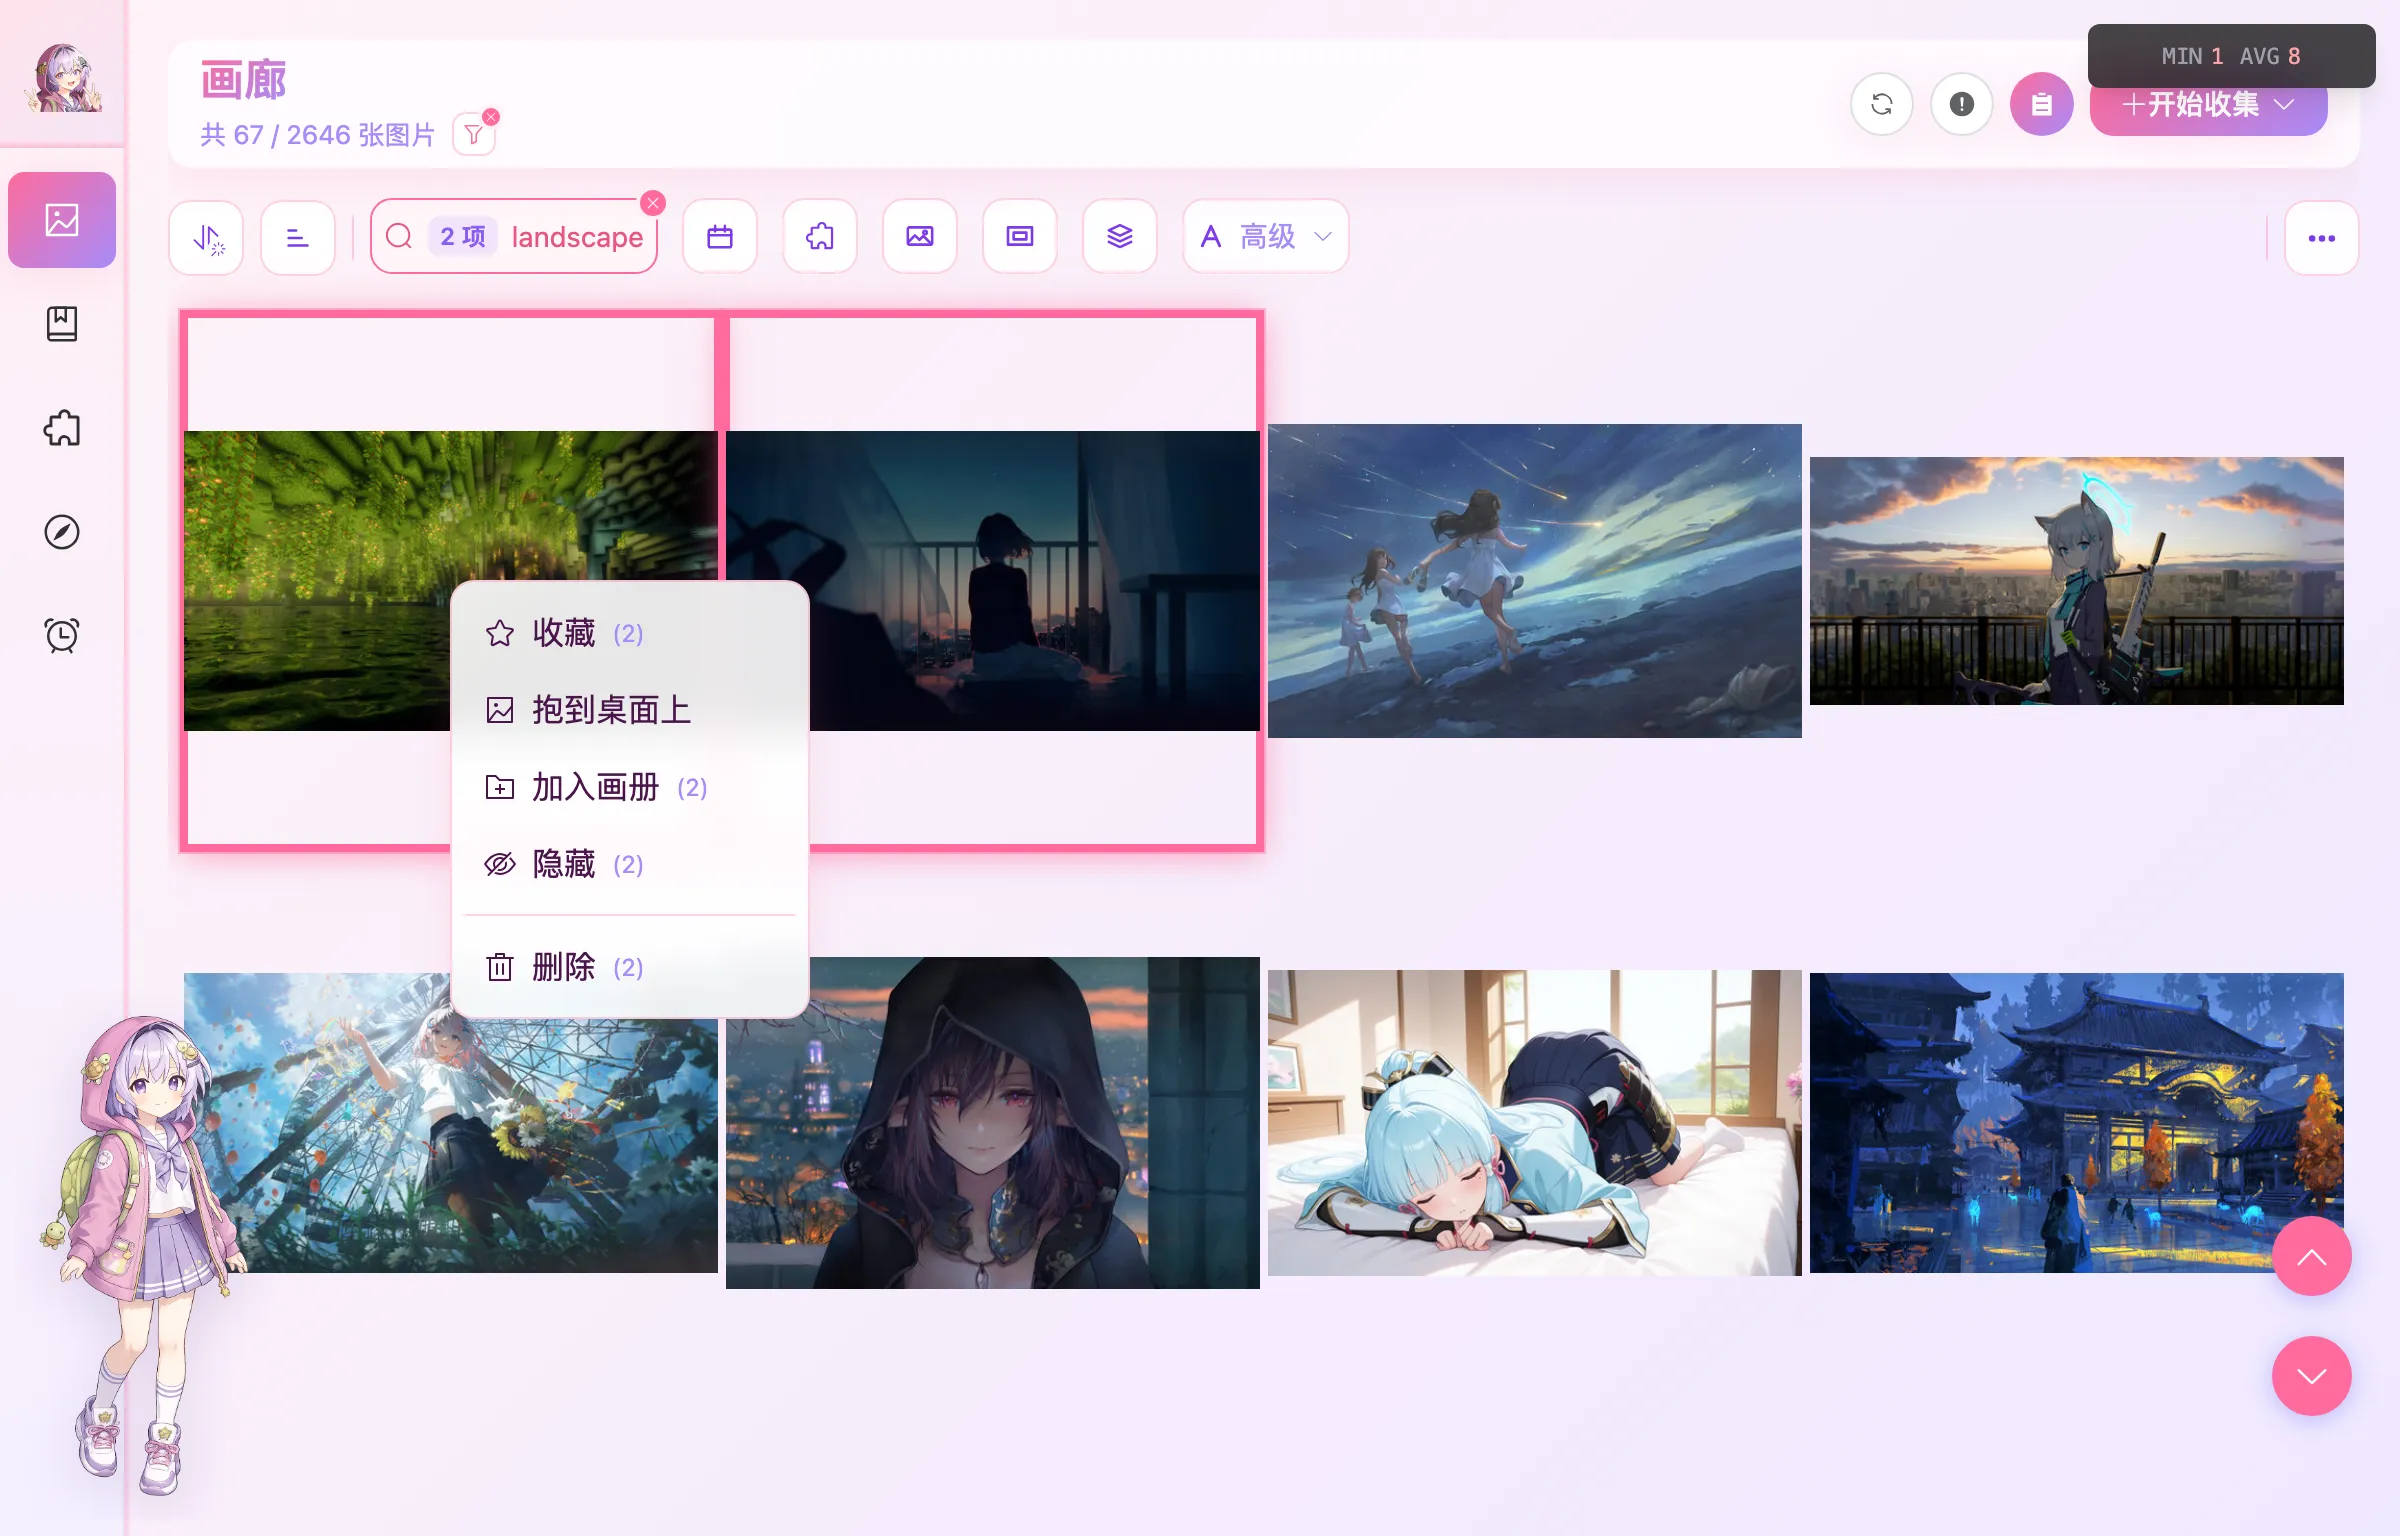The width and height of the screenshot is (2400, 1536).
Task: Click the 画廊 page title
Action: 243,80
